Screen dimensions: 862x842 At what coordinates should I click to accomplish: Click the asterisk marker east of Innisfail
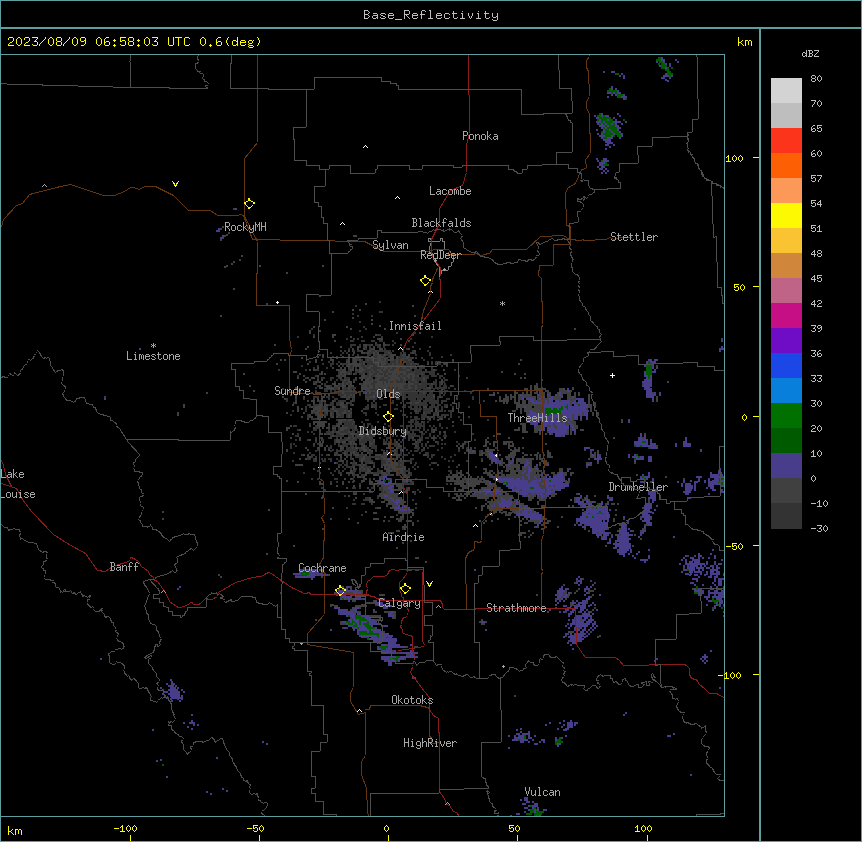click(502, 303)
